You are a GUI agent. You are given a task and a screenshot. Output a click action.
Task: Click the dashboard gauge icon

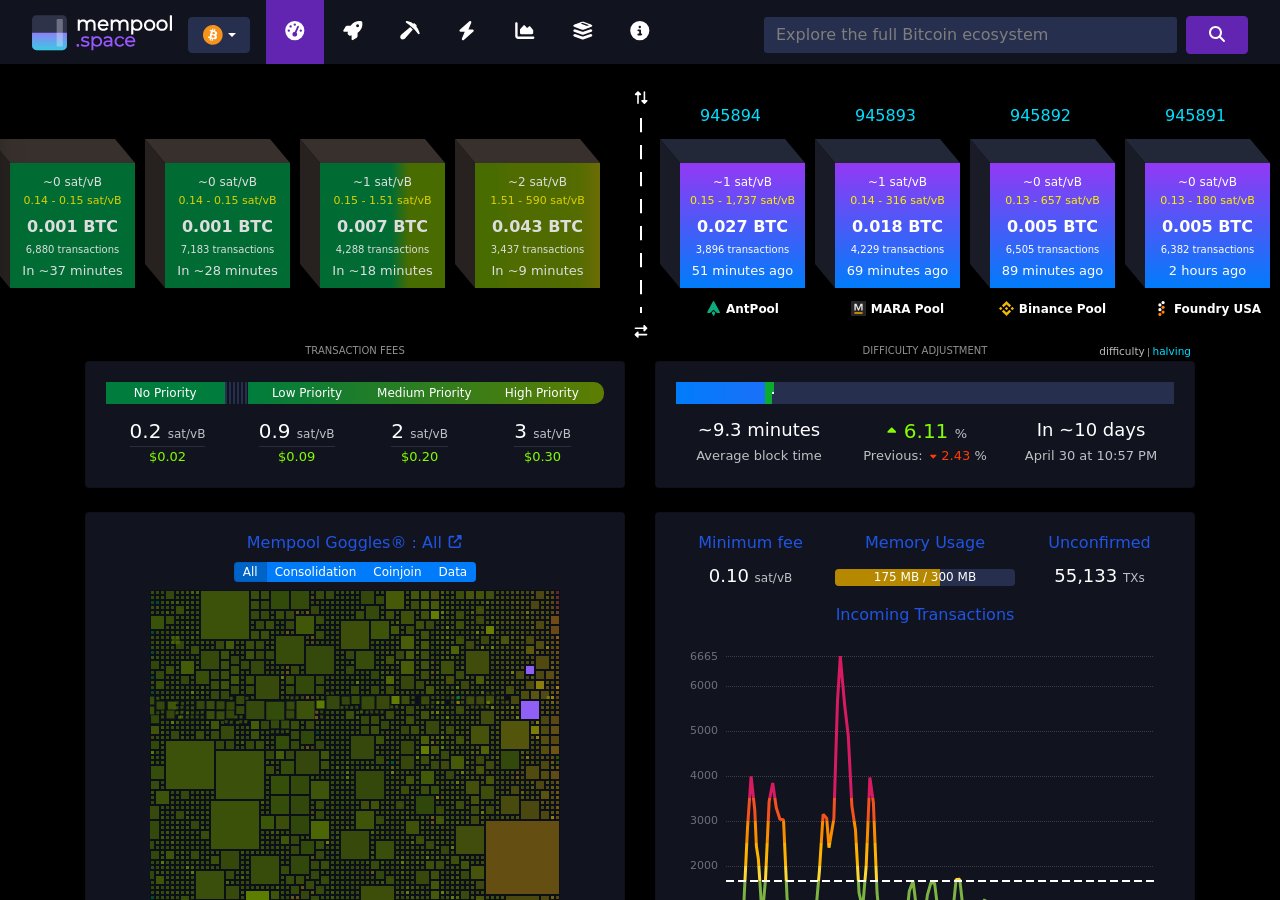coord(294,31)
